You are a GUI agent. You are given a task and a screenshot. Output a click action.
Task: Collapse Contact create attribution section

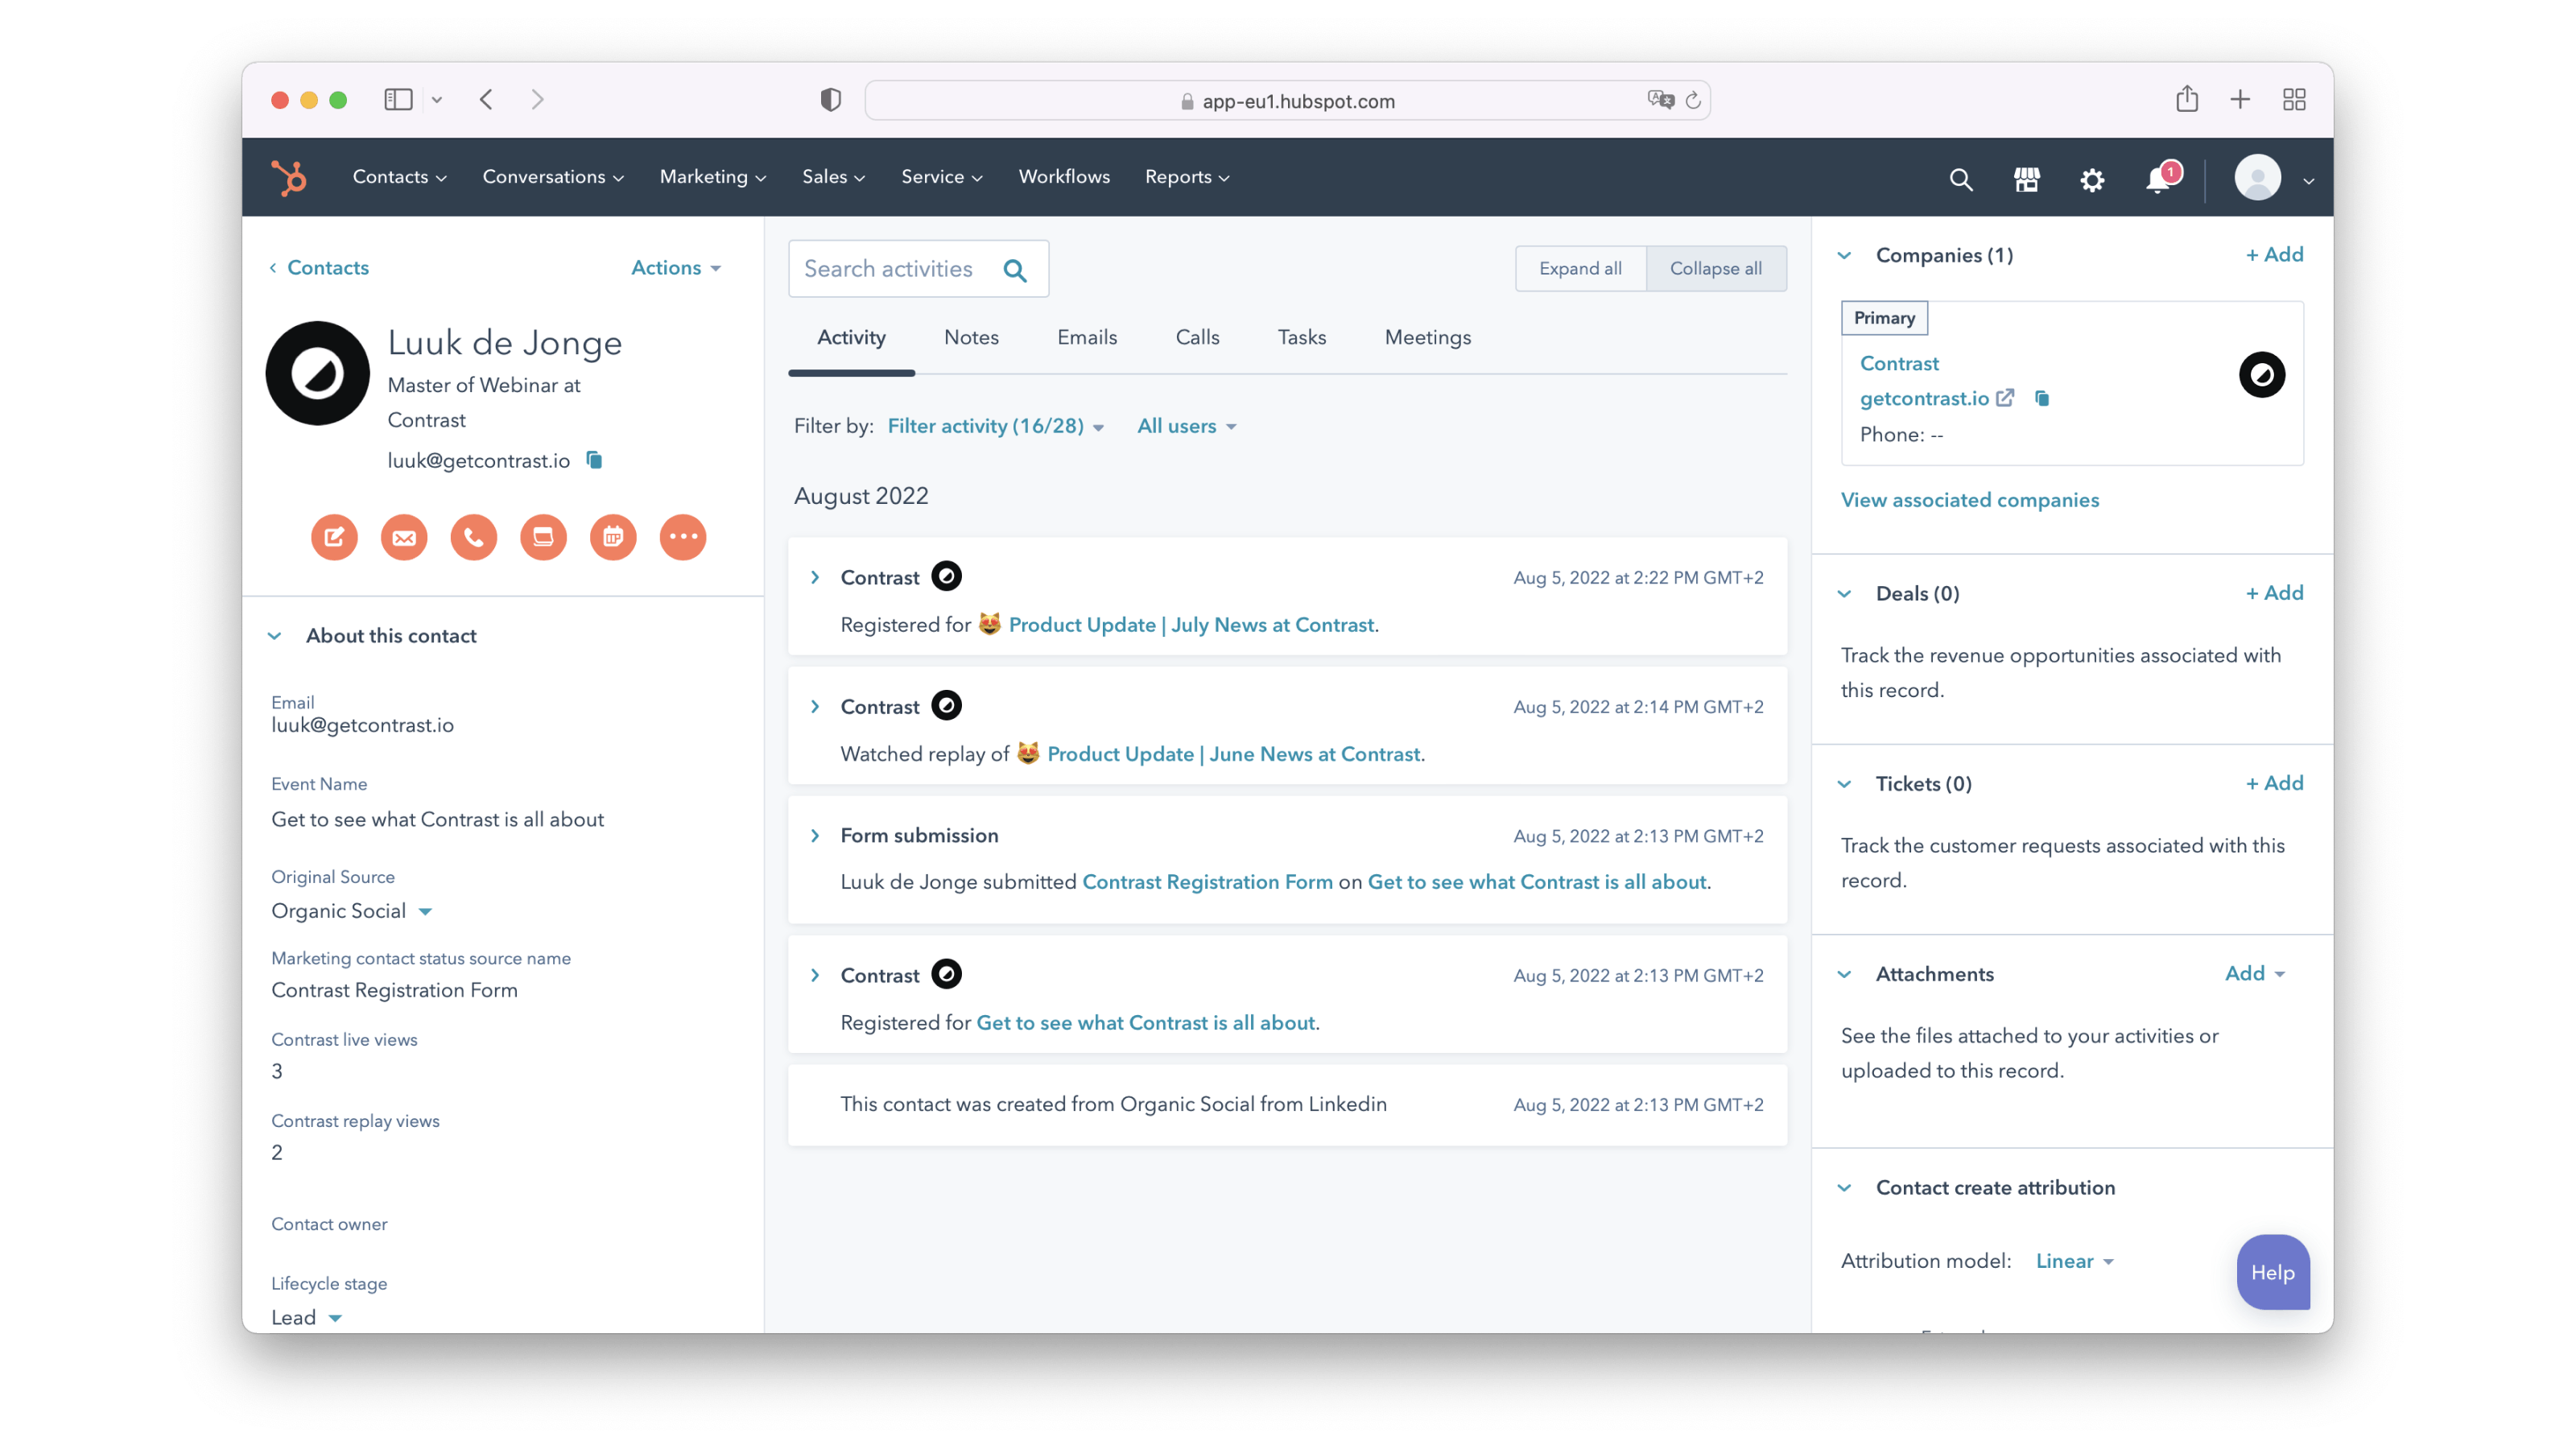point(1844,1188)
